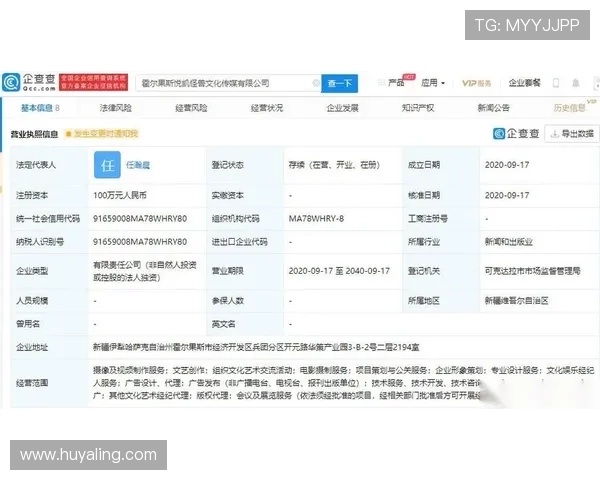The image size is (600, 480).
Task: Click the 营业执照信息 section heading
Action: [x=34, y=134]
